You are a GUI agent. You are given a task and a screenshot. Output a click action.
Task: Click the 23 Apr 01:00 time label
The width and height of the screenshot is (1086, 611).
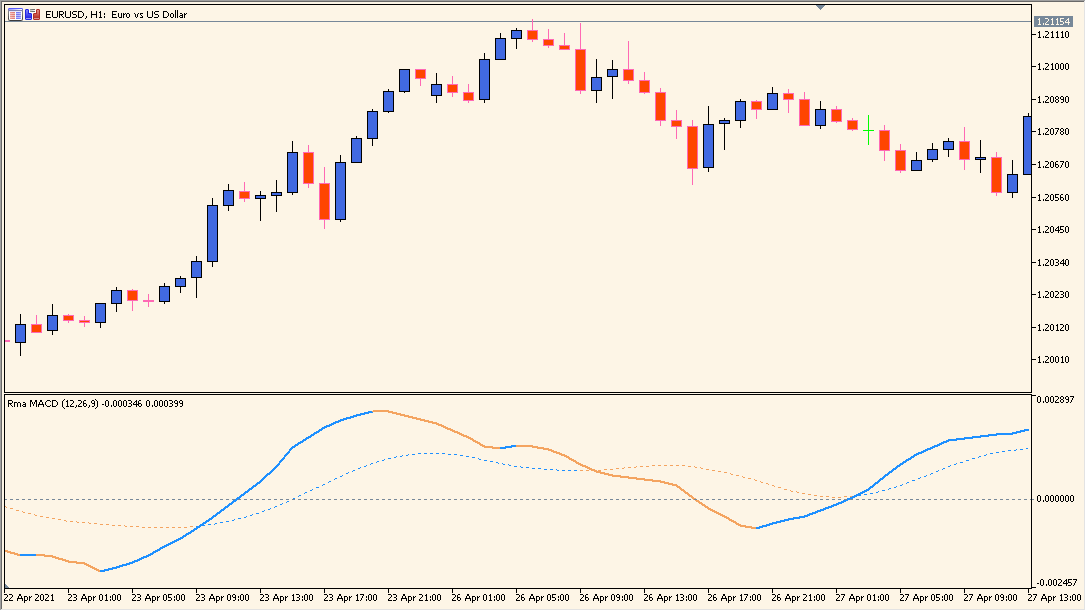click(x=94, y=597)
